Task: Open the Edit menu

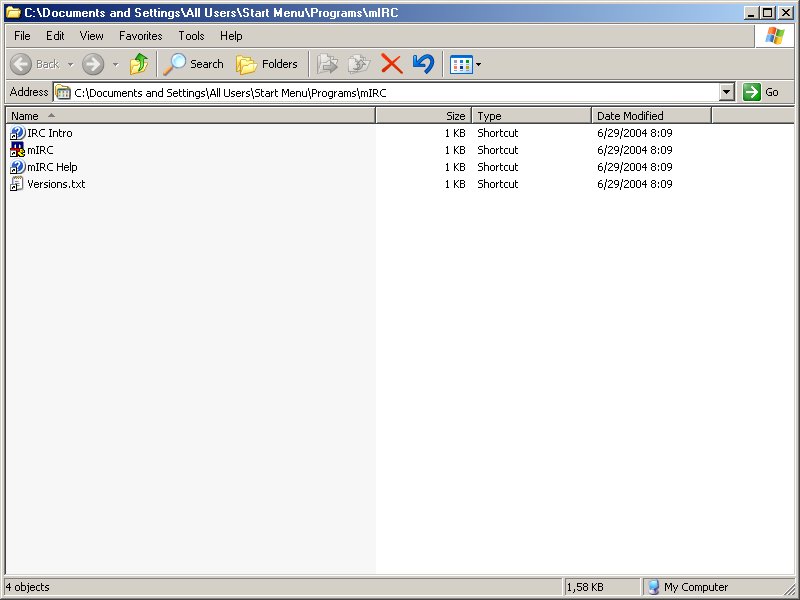Action: coord(55,36)
